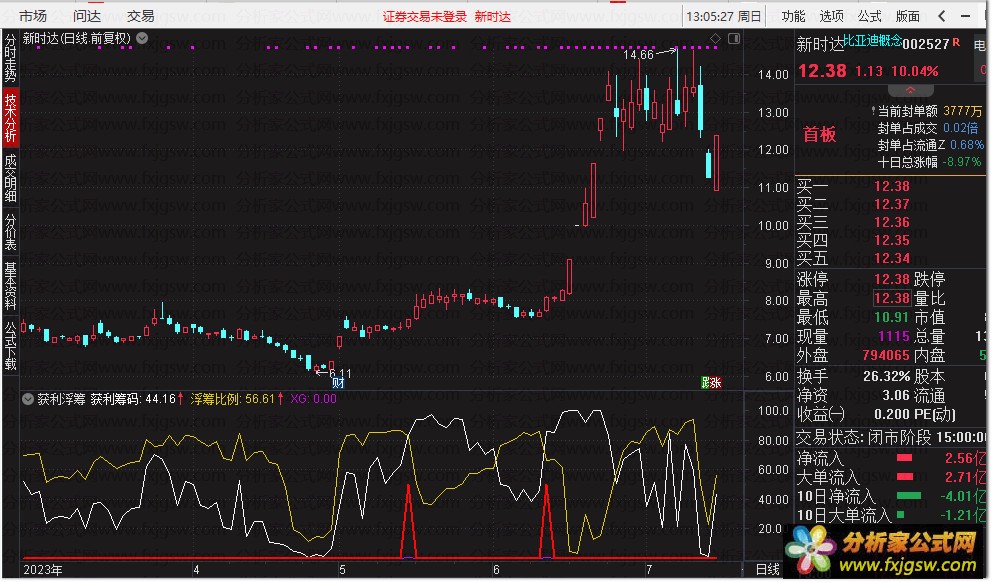Image resolution: width=993 pixels, height=582 pixels.
Task: Click the 买一 price 12.38
Action: point(891,186)
